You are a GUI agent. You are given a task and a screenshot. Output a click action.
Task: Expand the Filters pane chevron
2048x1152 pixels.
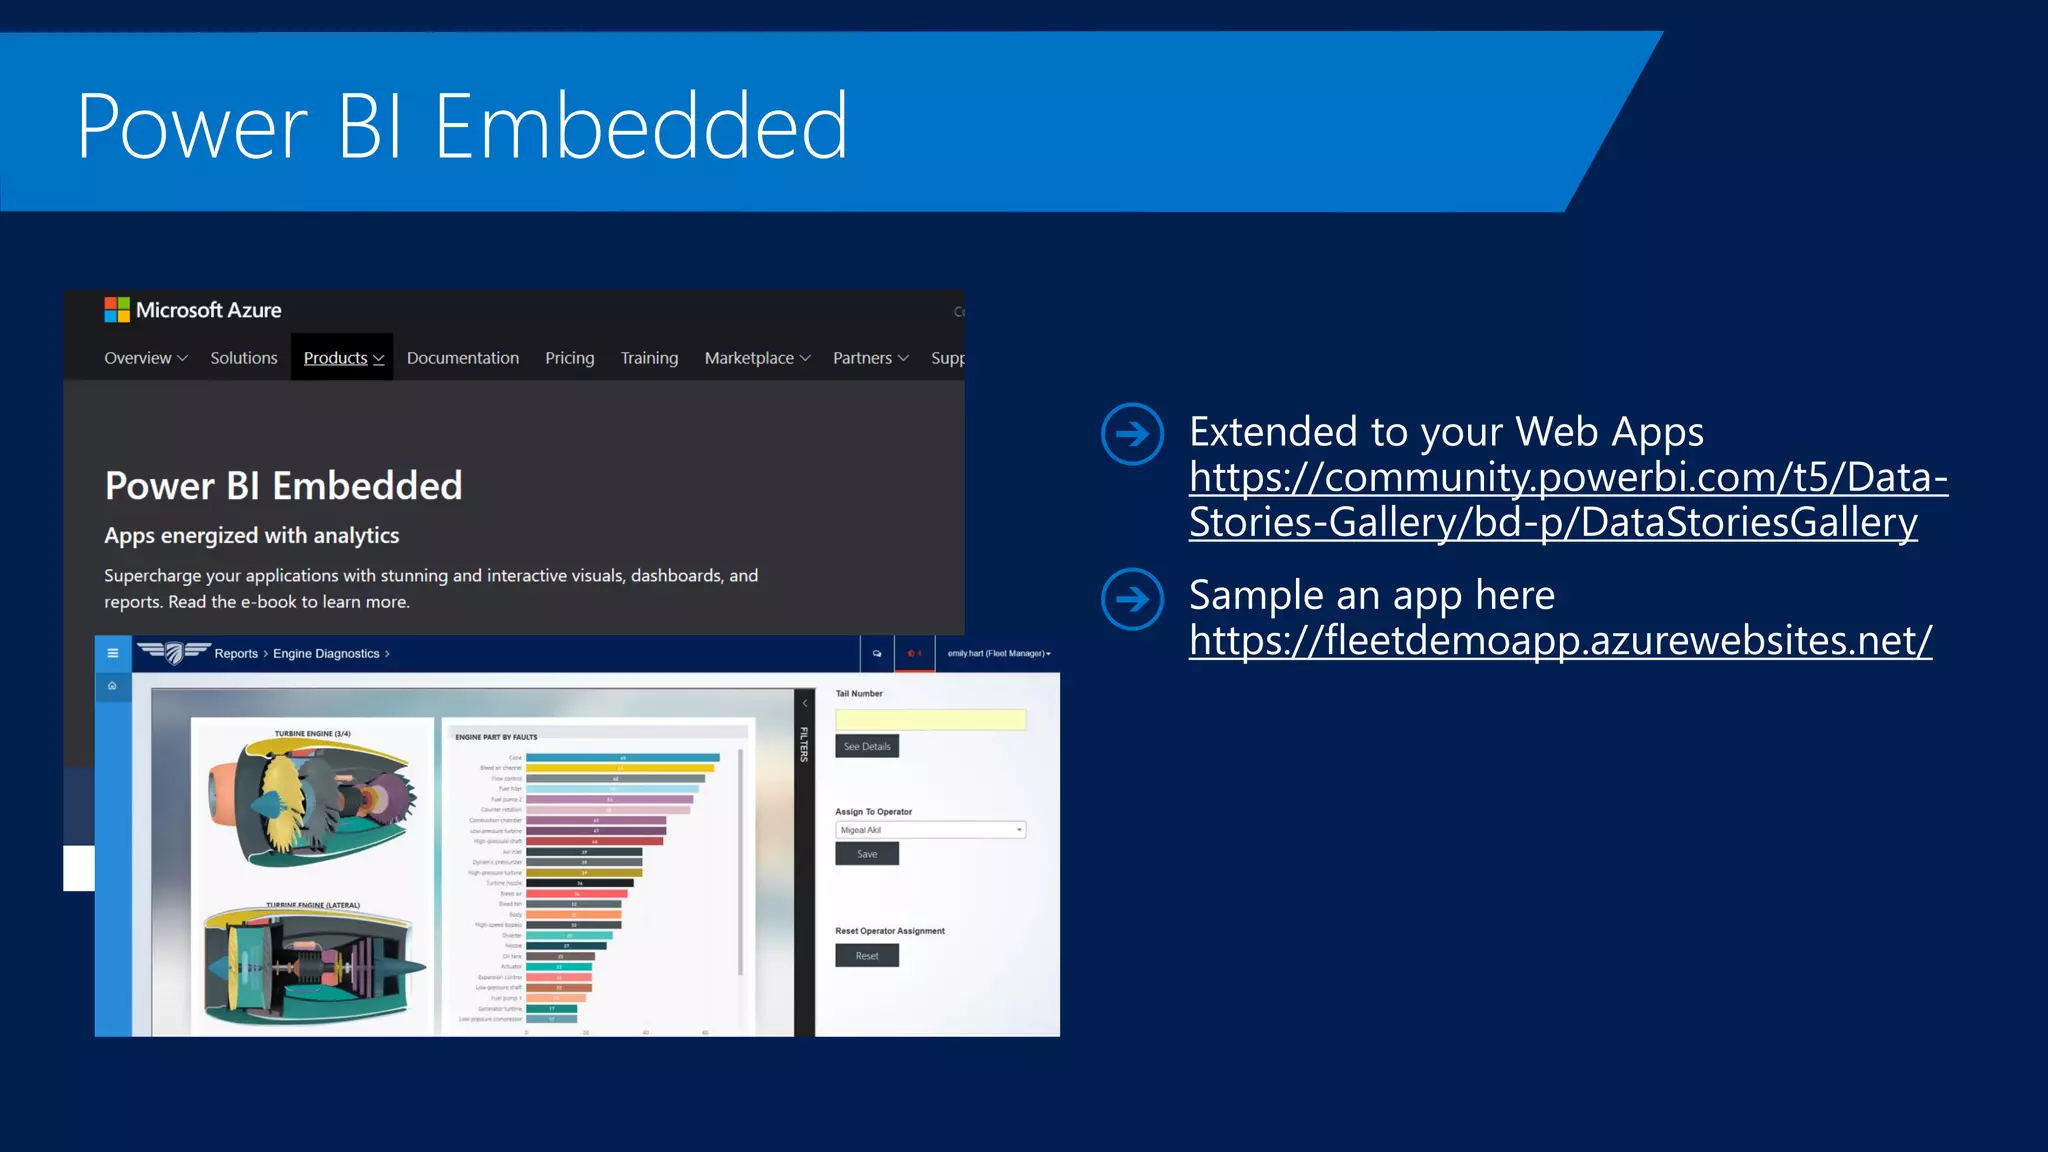coord(805,703)
